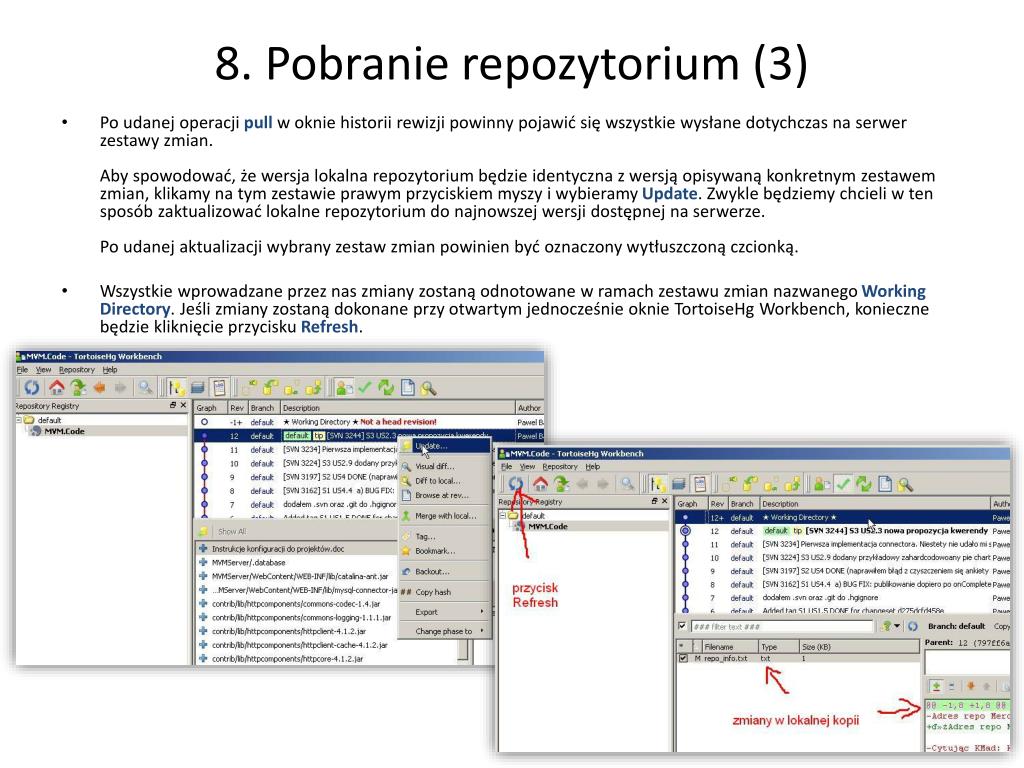
Task: Expand Change phase to submenu
Action: (x=445, y=631)
